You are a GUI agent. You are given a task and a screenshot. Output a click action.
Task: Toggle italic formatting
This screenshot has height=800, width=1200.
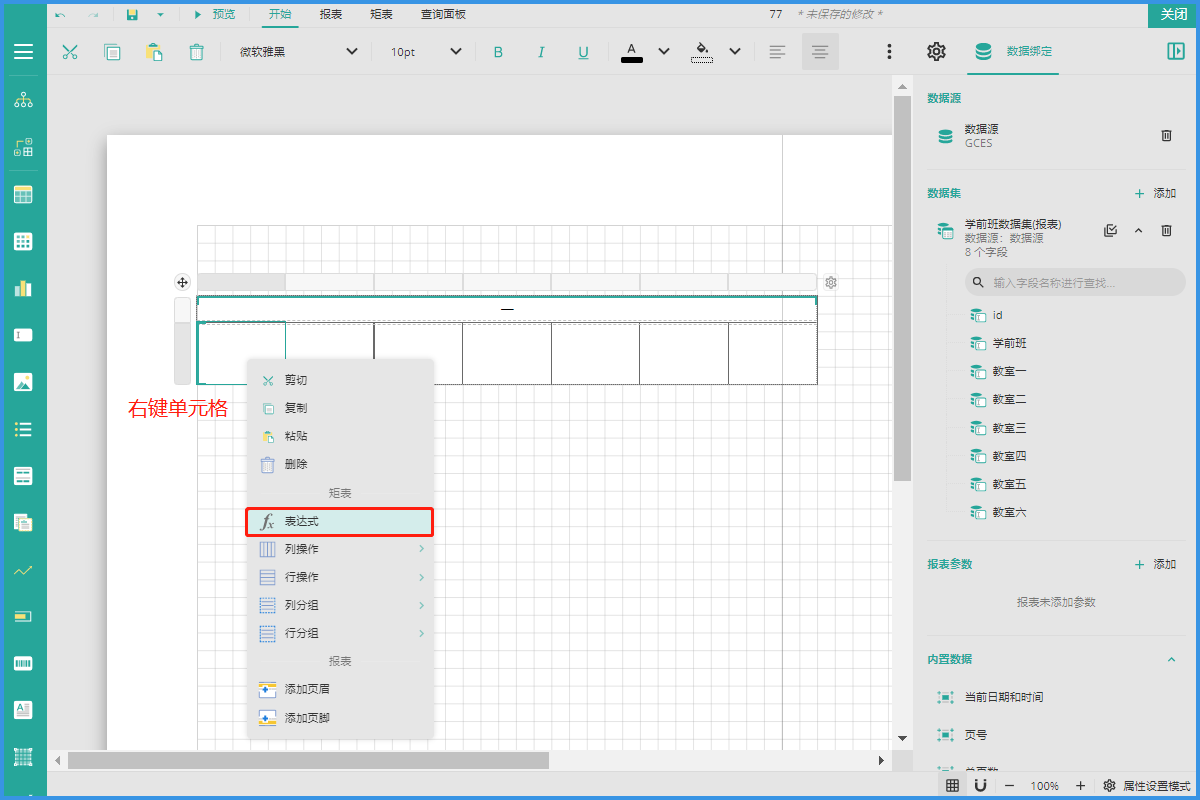click(541, 52)
